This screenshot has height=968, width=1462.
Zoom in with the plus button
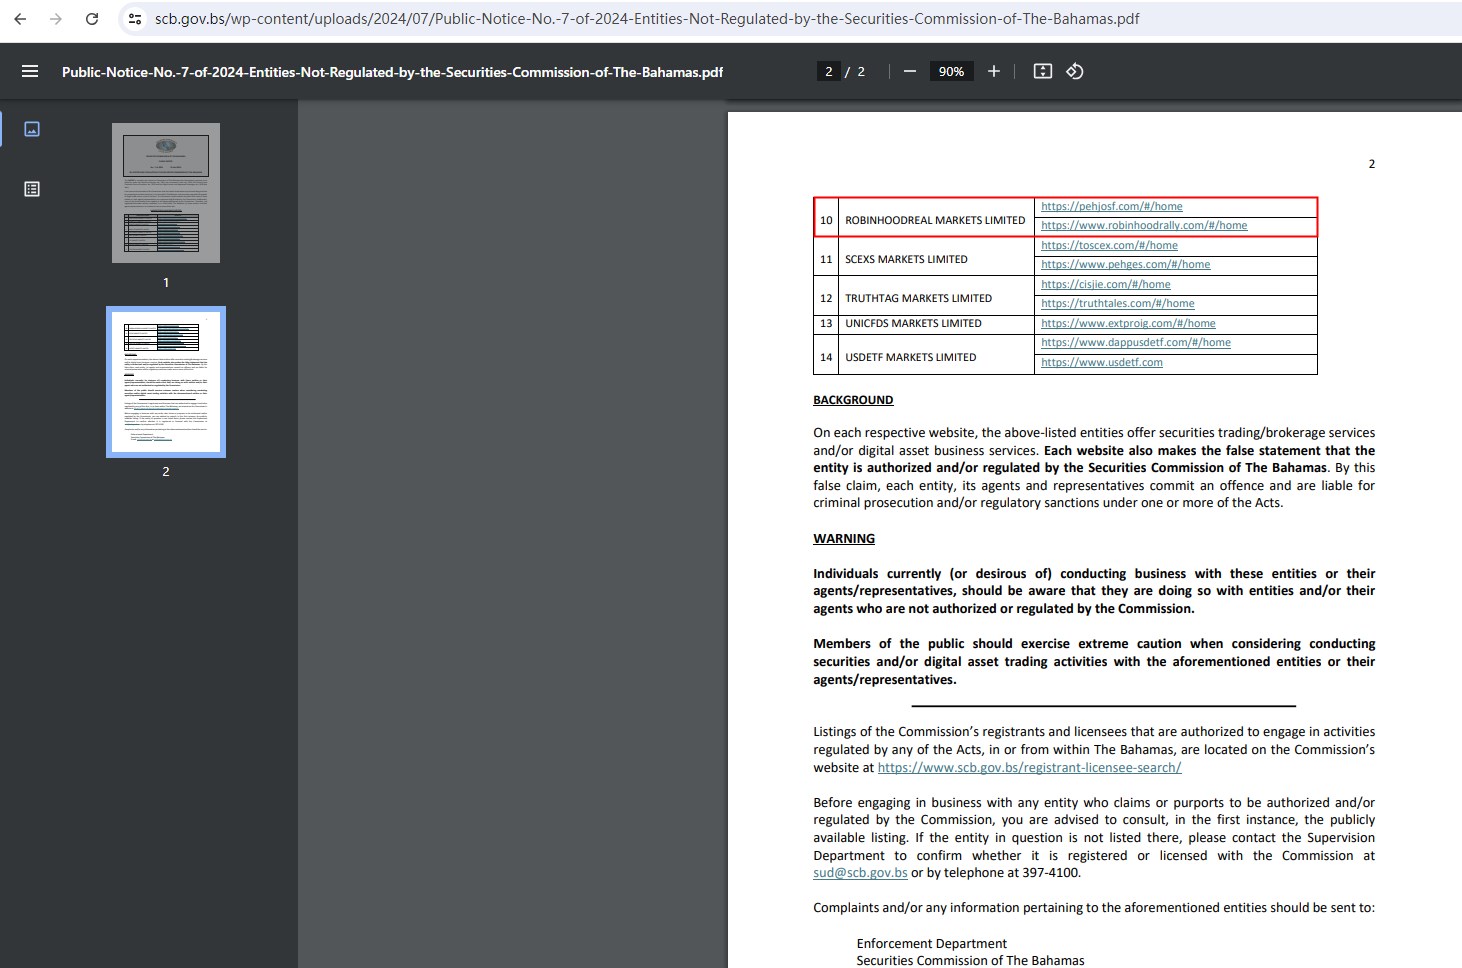[x=993, y=72]
